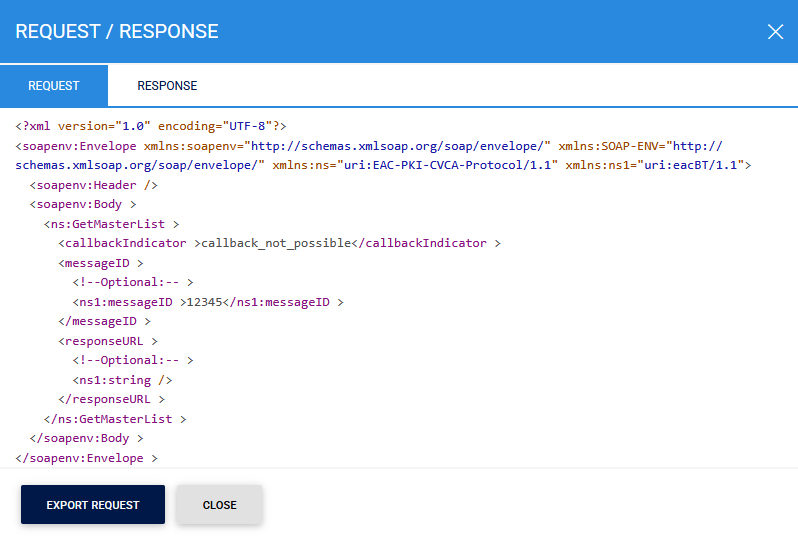
Task: Click the opening messageID tag
Action: 101,263
